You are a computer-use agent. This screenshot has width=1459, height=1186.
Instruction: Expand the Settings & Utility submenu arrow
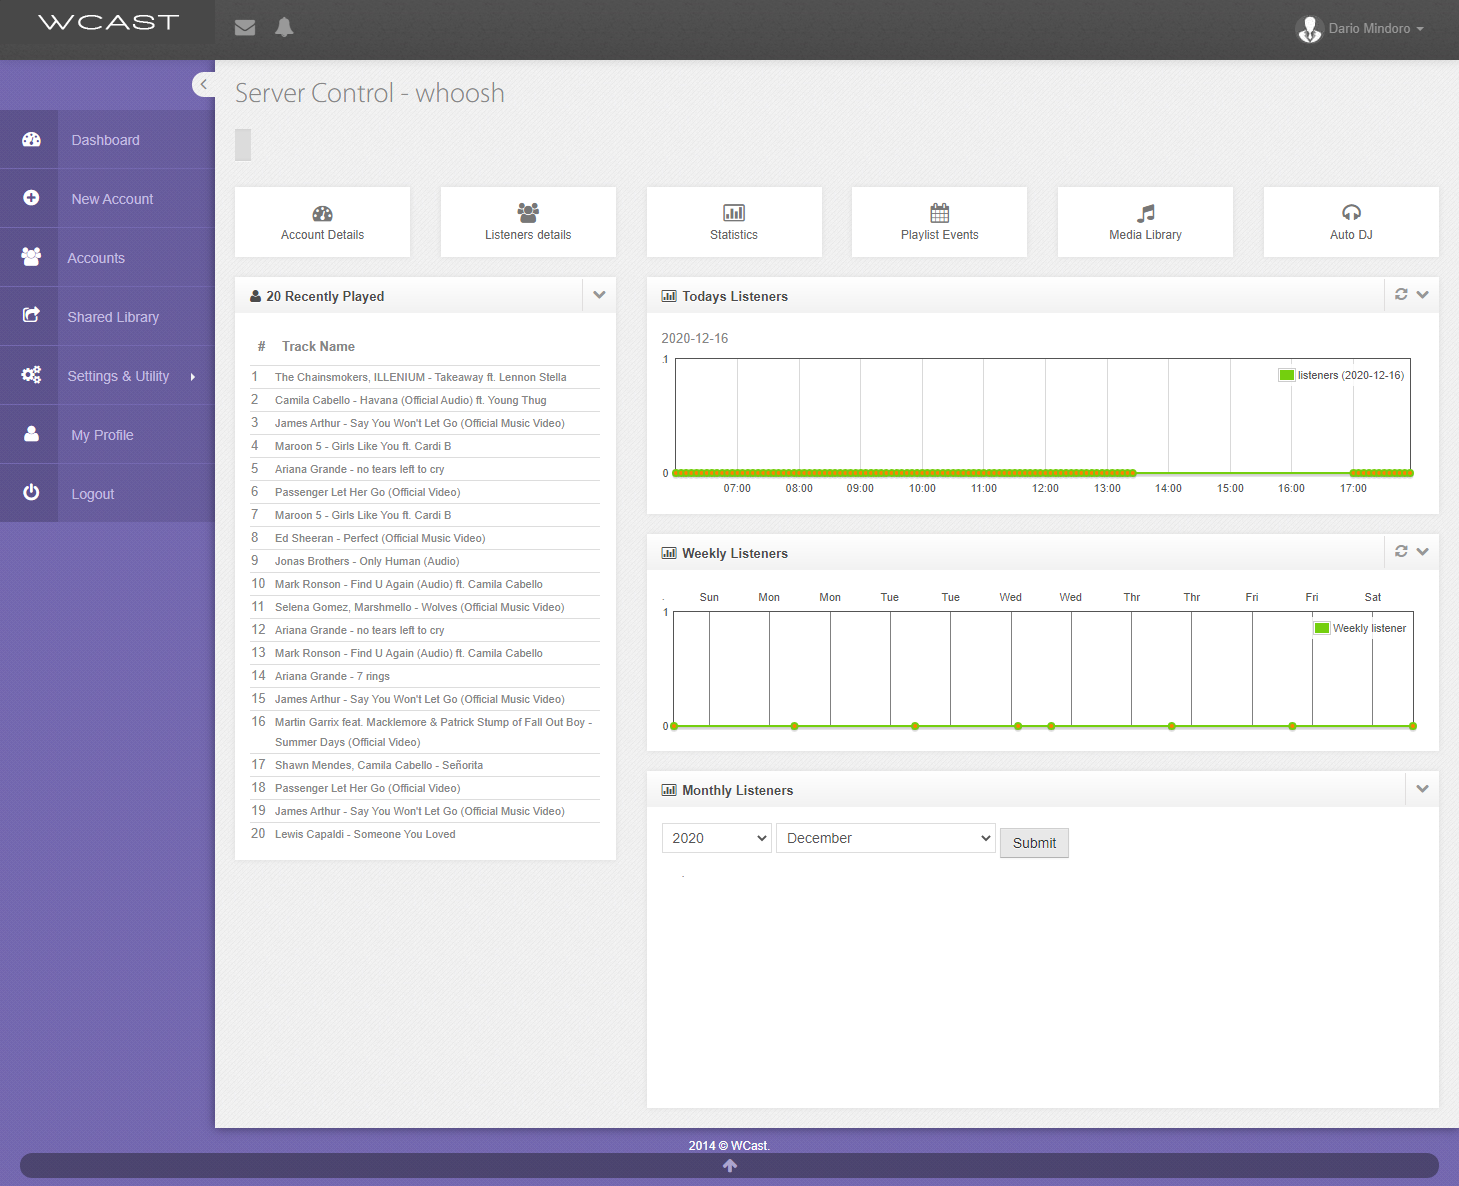(x=193, y=377)
